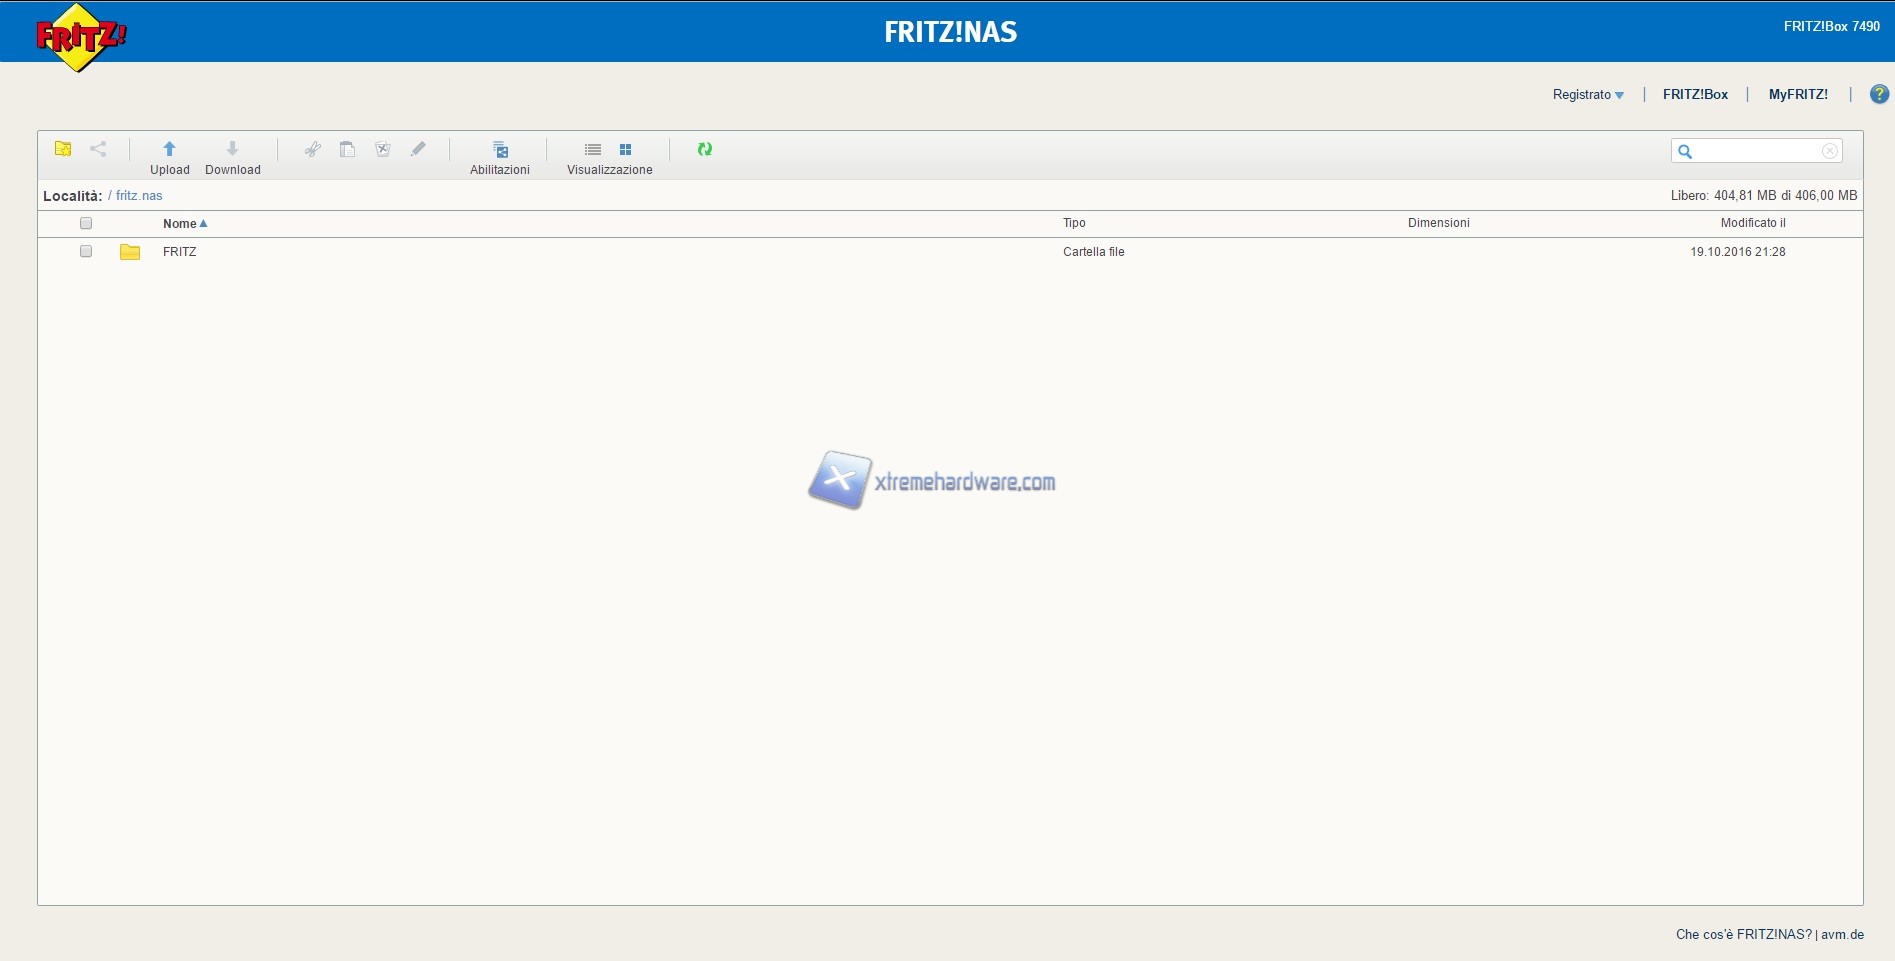Open the FRITZ!Box menu link

click(x=1695, y=95)
